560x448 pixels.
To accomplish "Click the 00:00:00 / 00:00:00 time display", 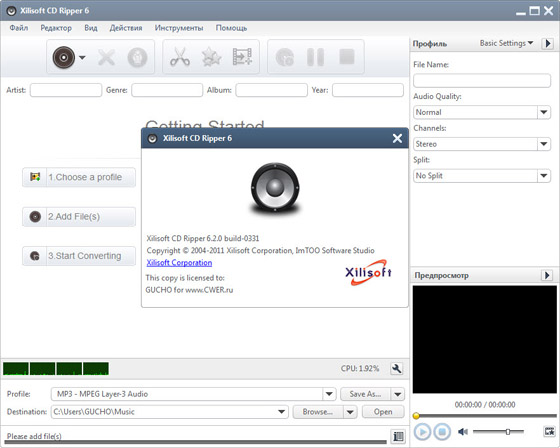I will (x=485, y=404).
